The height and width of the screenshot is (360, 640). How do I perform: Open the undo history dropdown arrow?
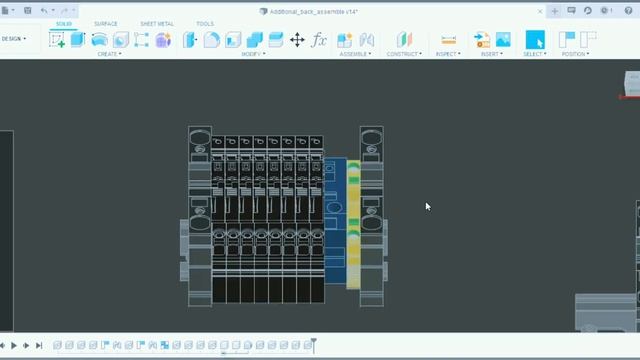[x=53, y=11]
